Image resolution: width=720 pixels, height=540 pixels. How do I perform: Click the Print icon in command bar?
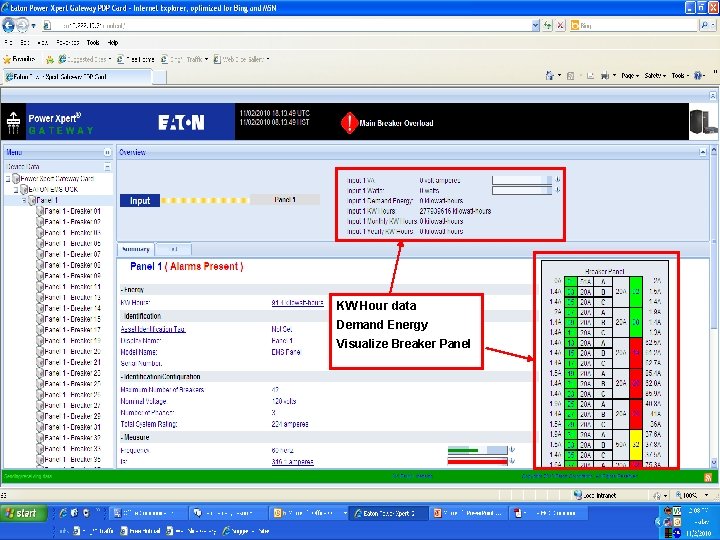tap(605, 76)
